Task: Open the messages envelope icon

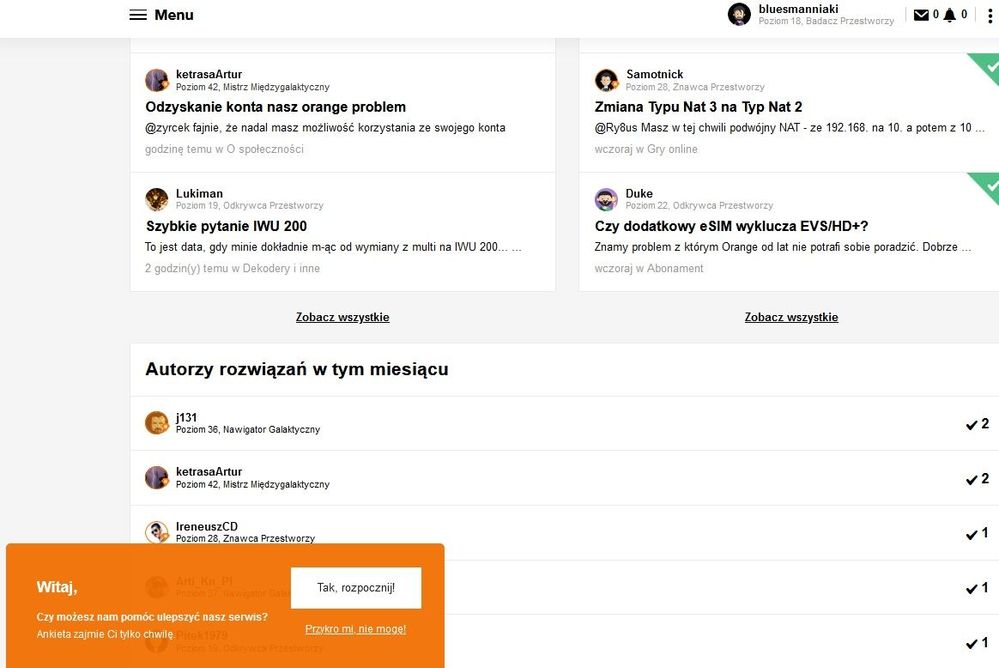Action: tap(921, 15)
